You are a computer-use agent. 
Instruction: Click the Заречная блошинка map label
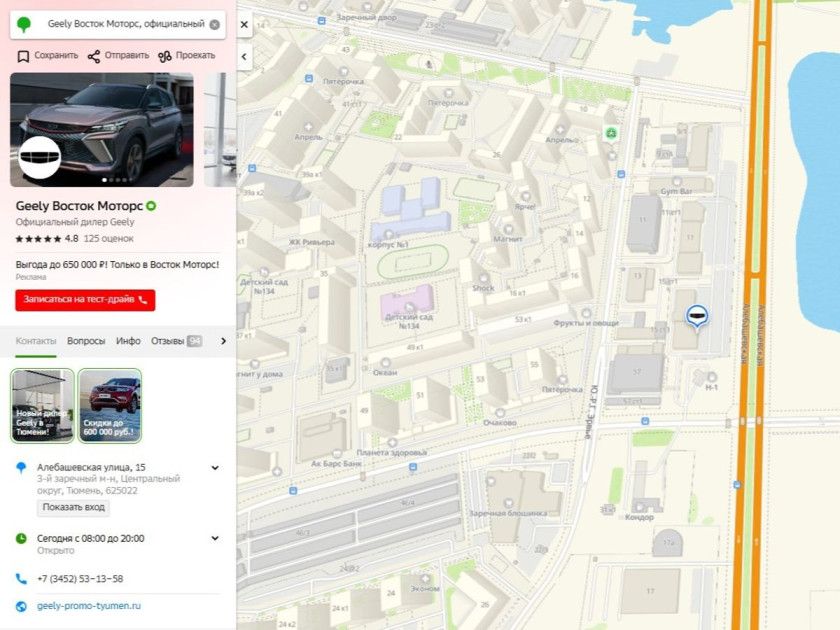click(508, 513)
